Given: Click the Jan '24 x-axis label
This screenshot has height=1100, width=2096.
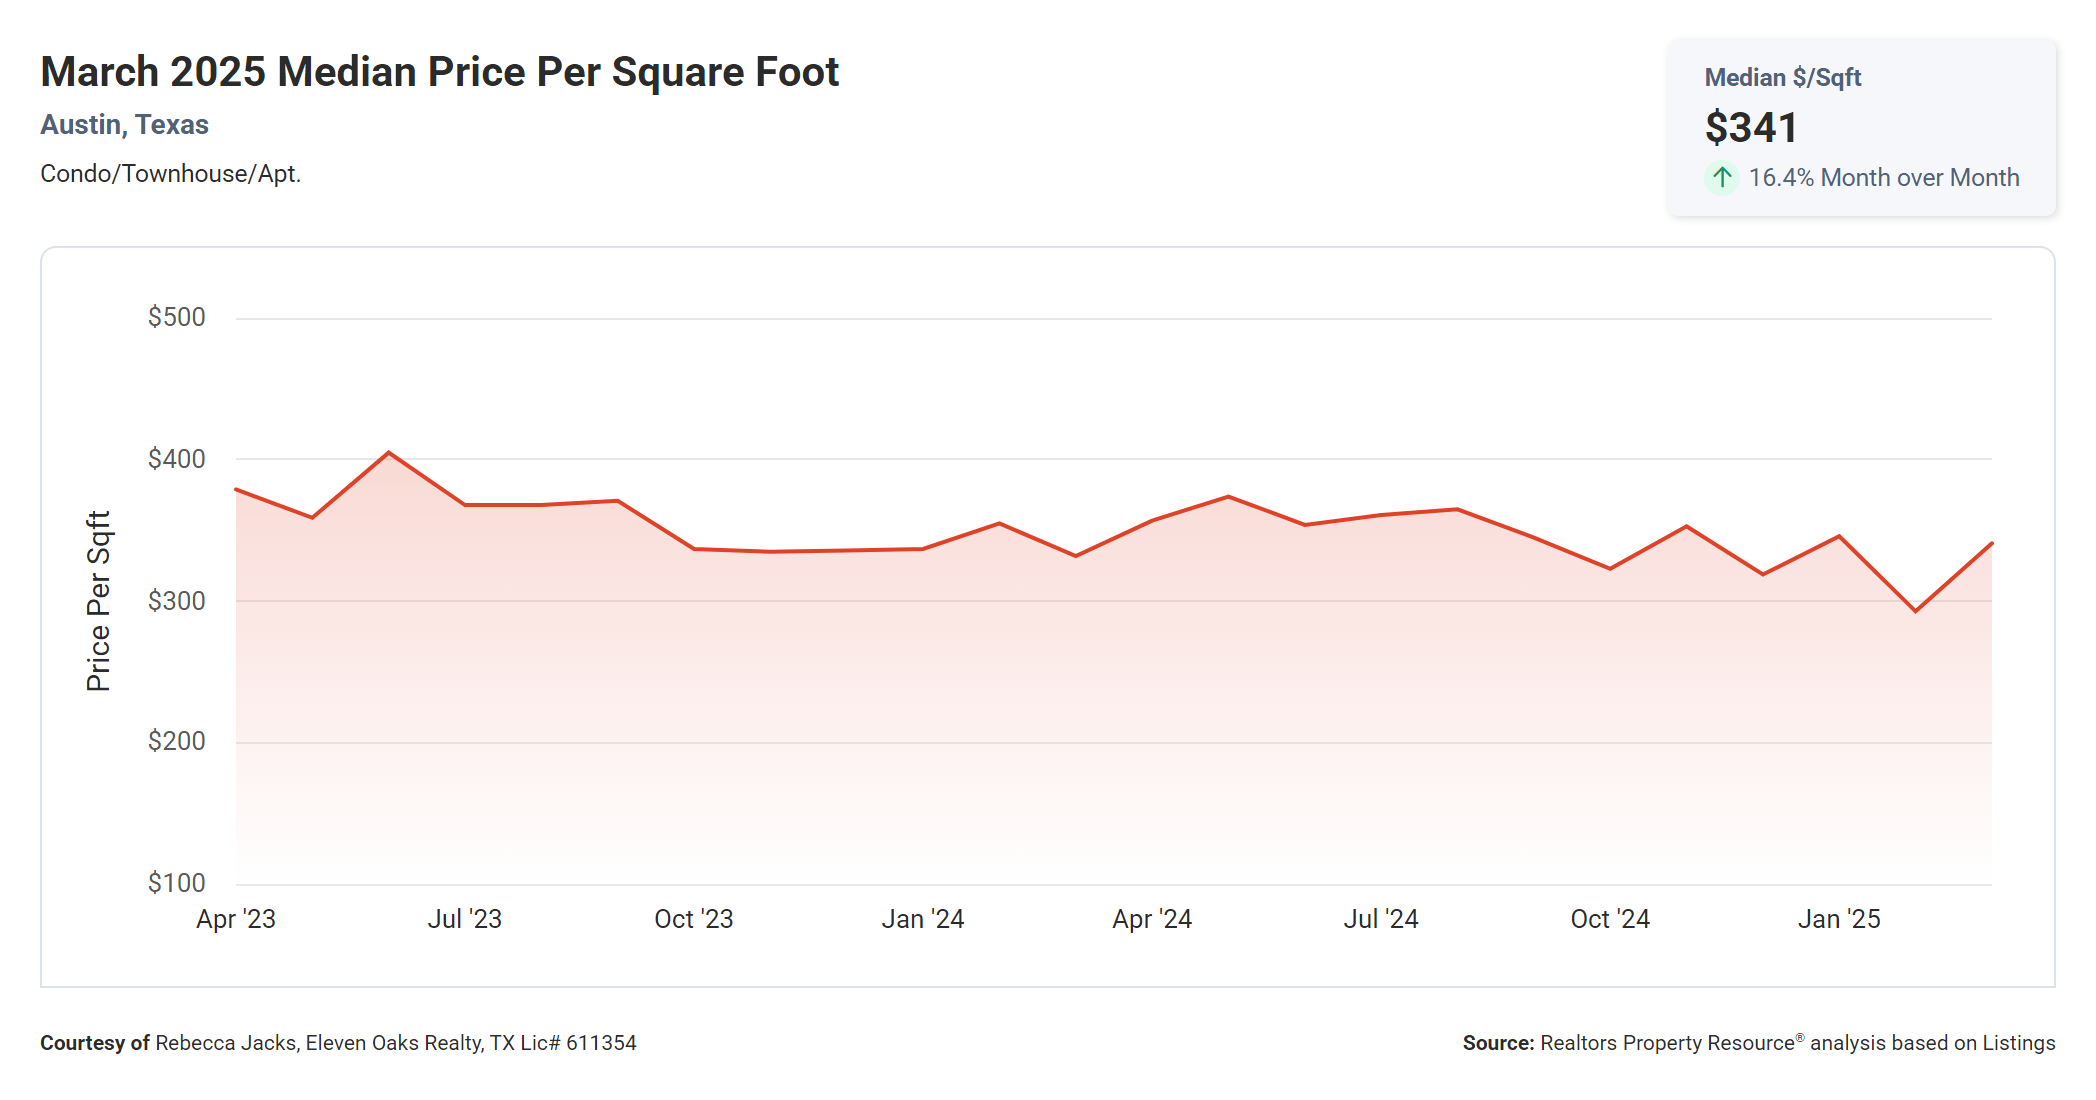Looking at the screenshot, I should [x=922, y=919].
